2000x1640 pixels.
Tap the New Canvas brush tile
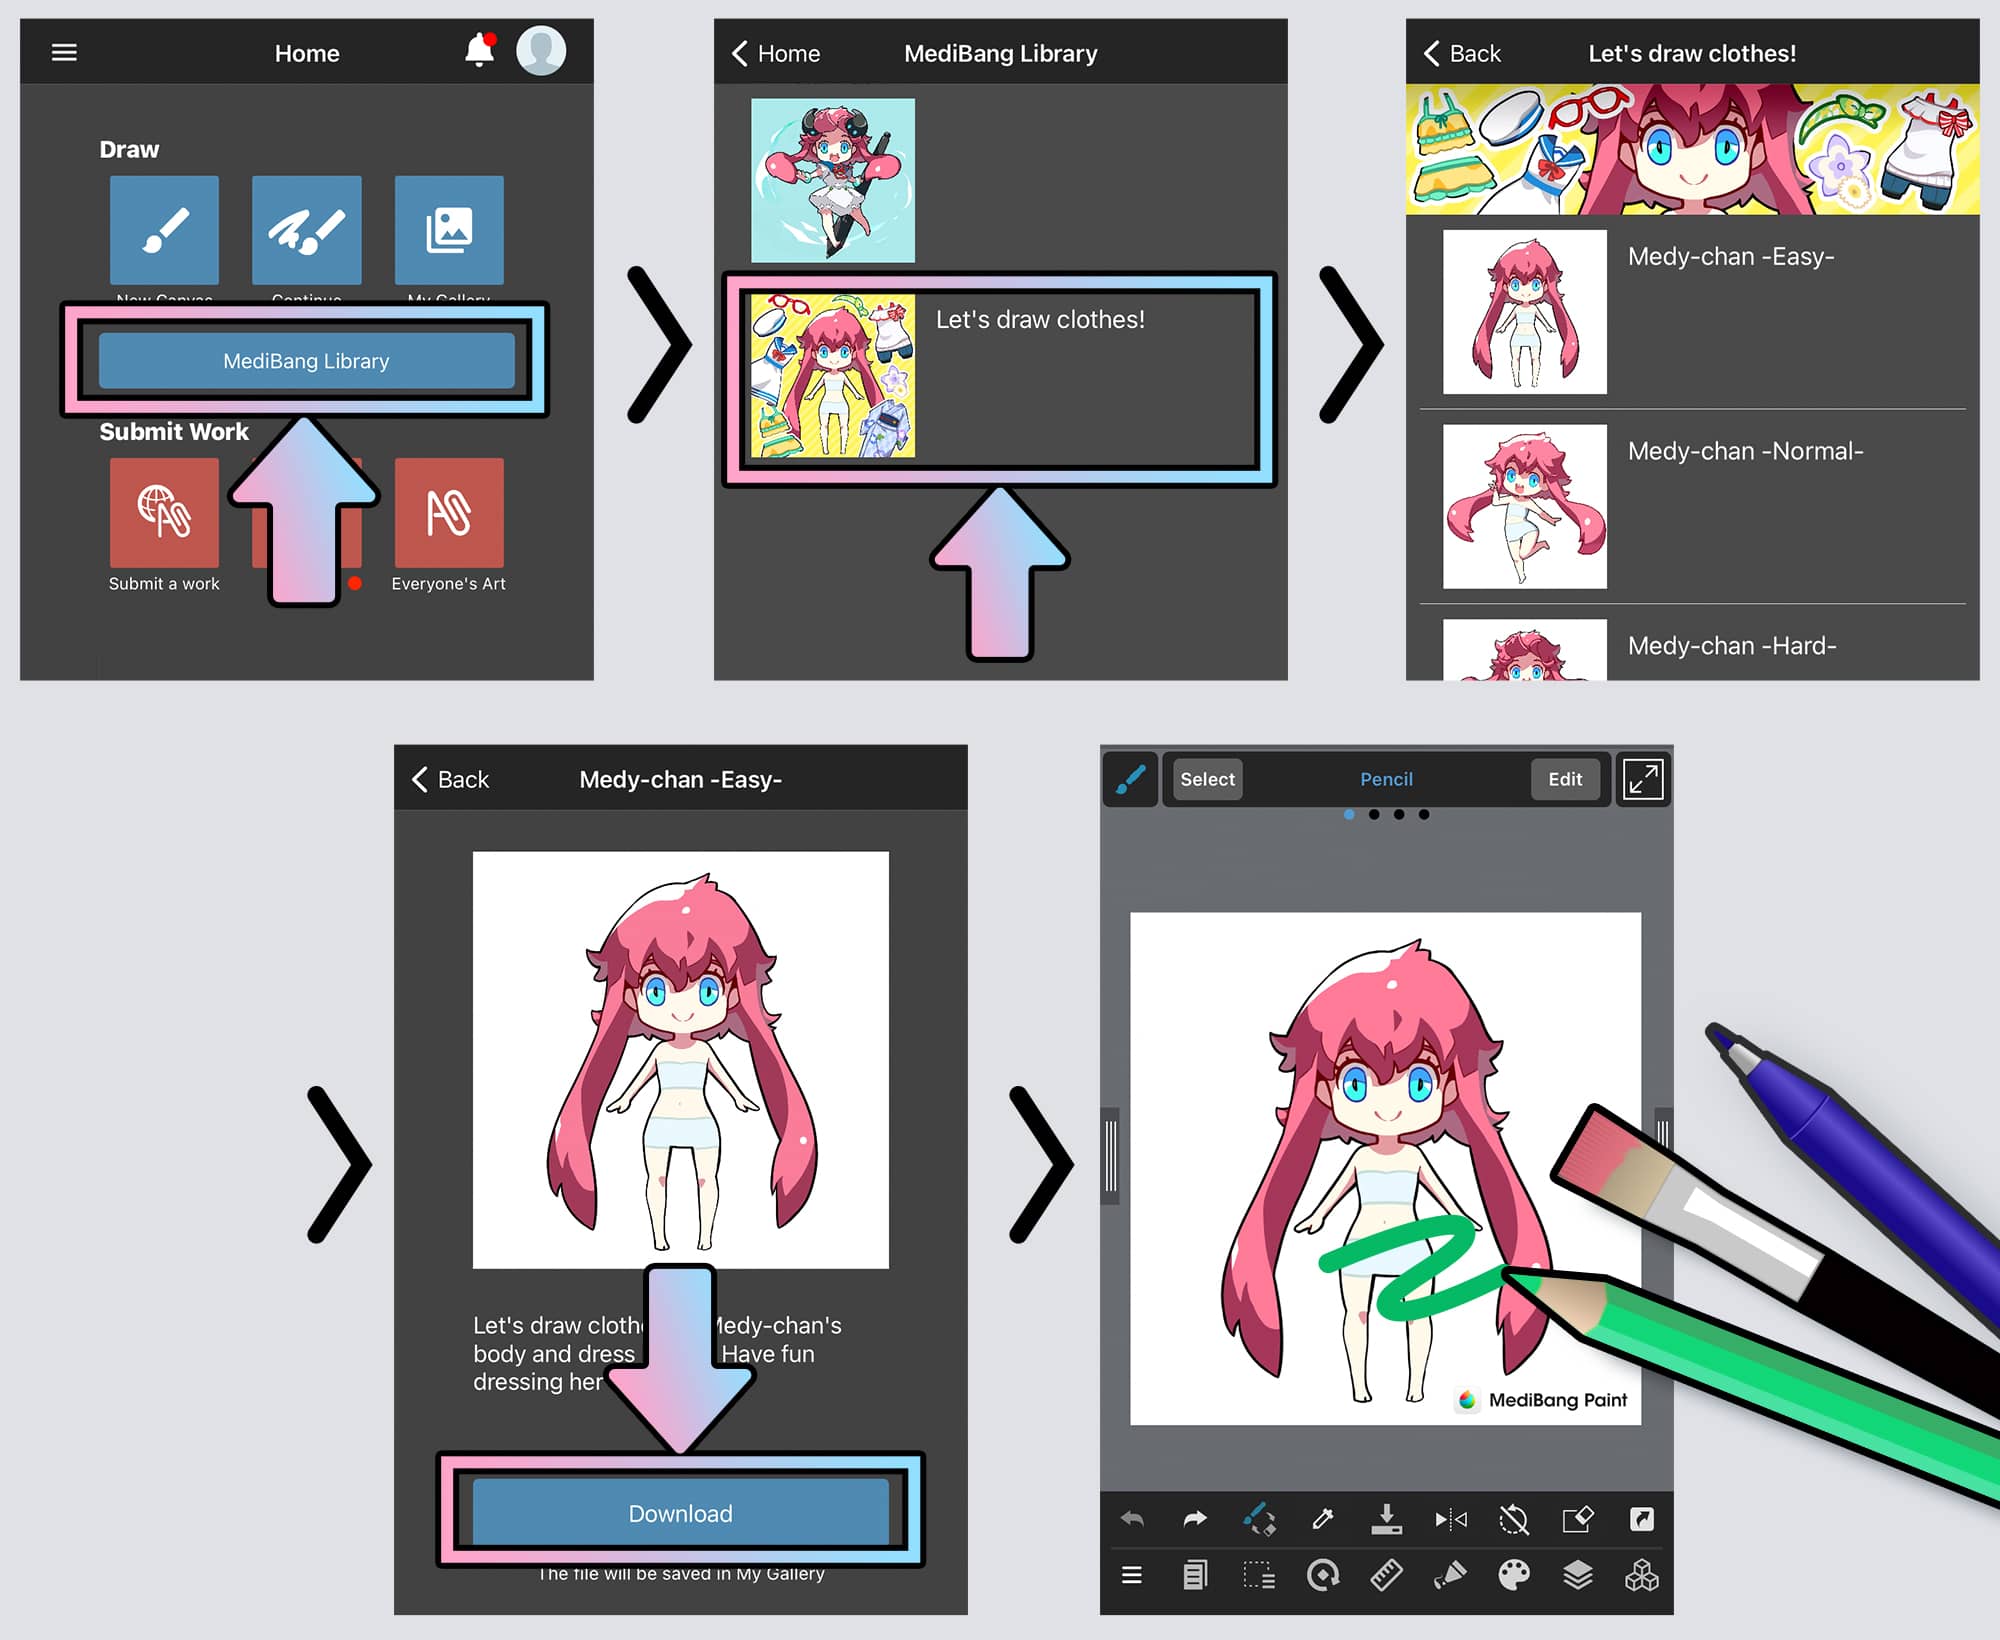click(164, 230)
